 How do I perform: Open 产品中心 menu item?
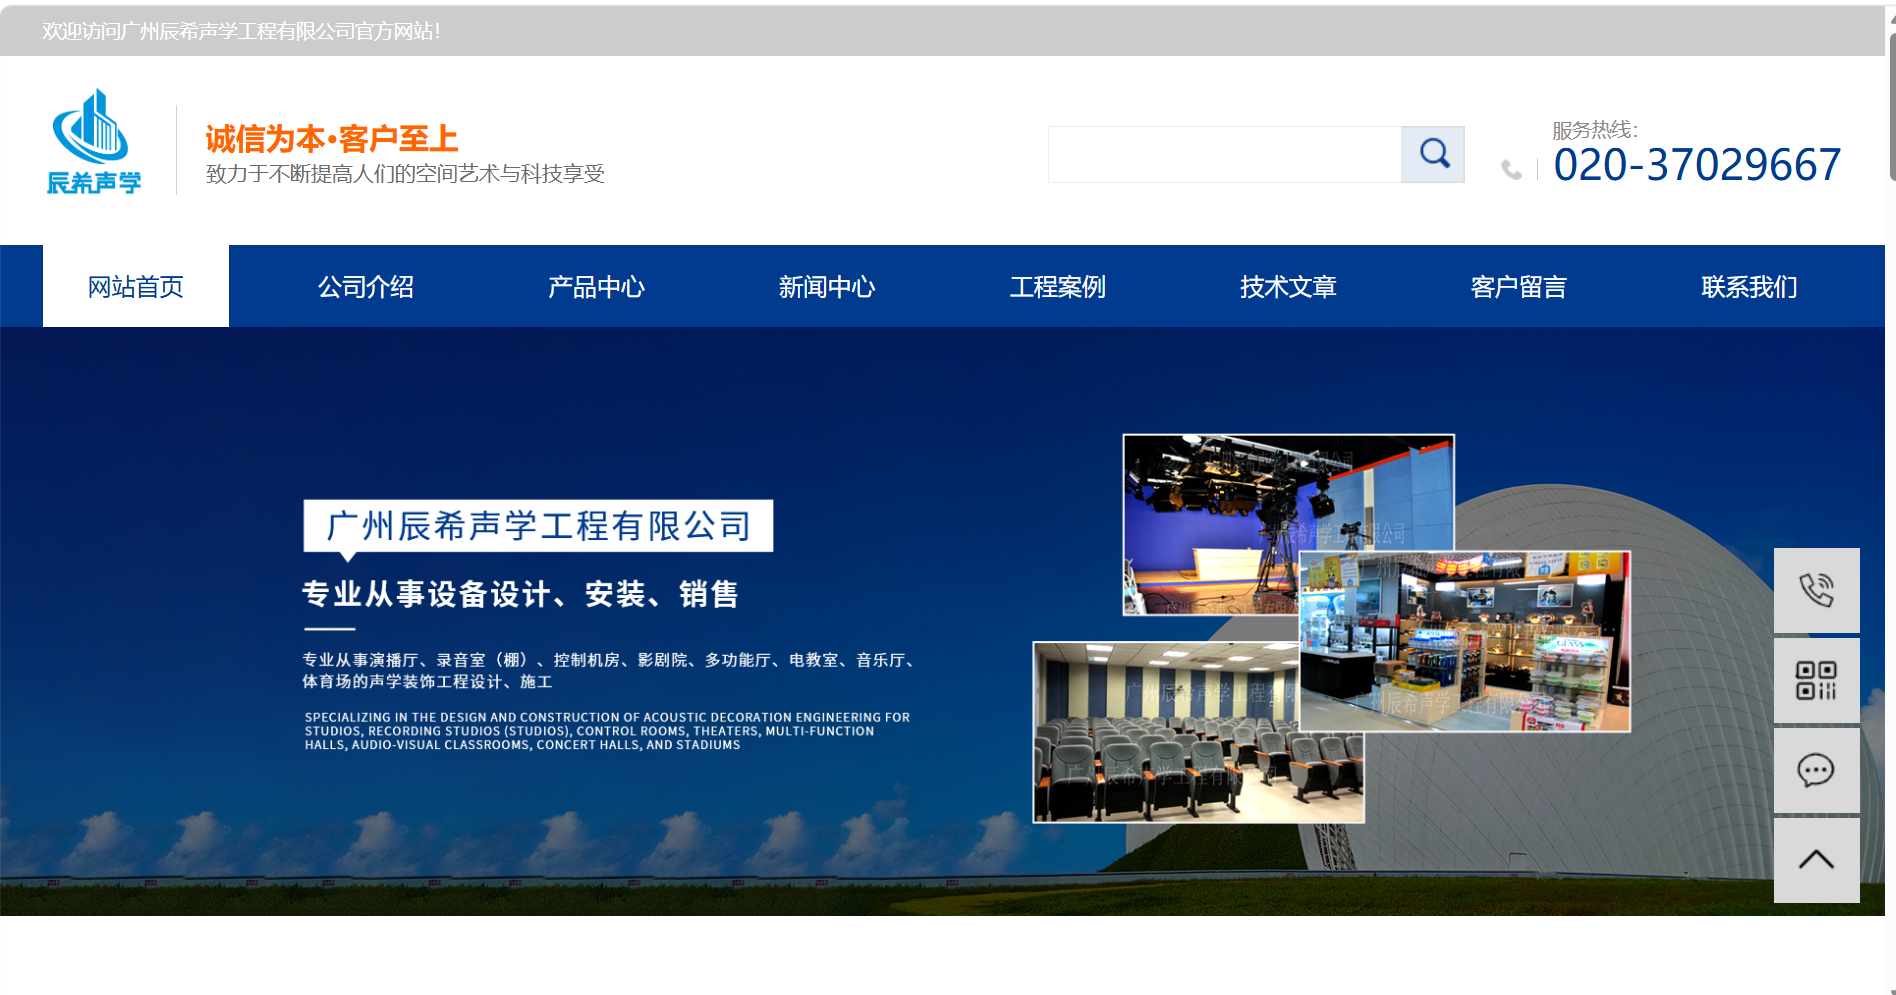(597, 287)
